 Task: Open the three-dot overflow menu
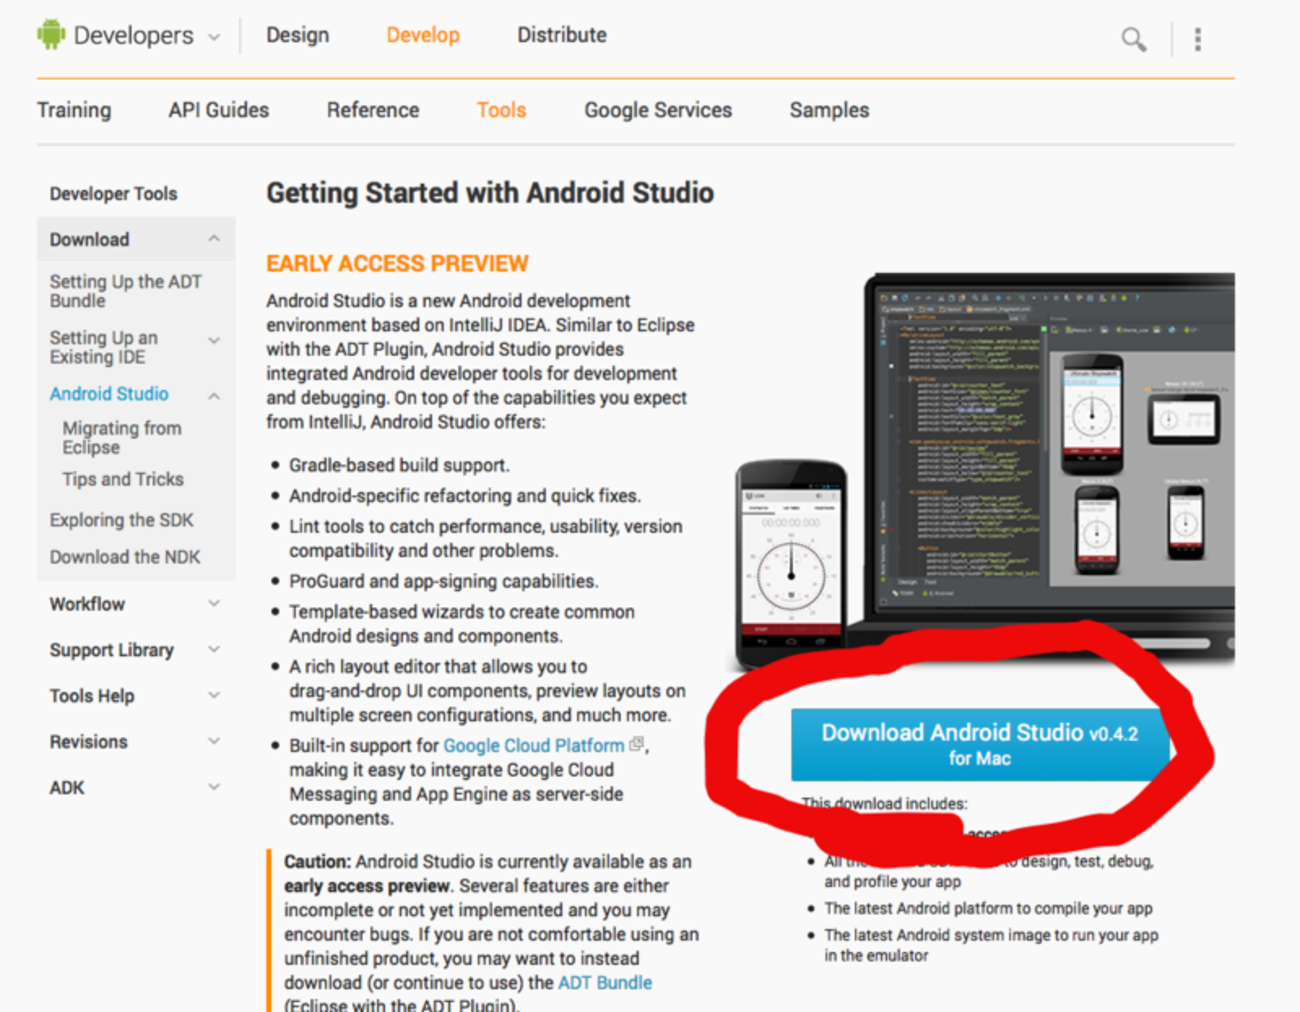[1198, 39]
